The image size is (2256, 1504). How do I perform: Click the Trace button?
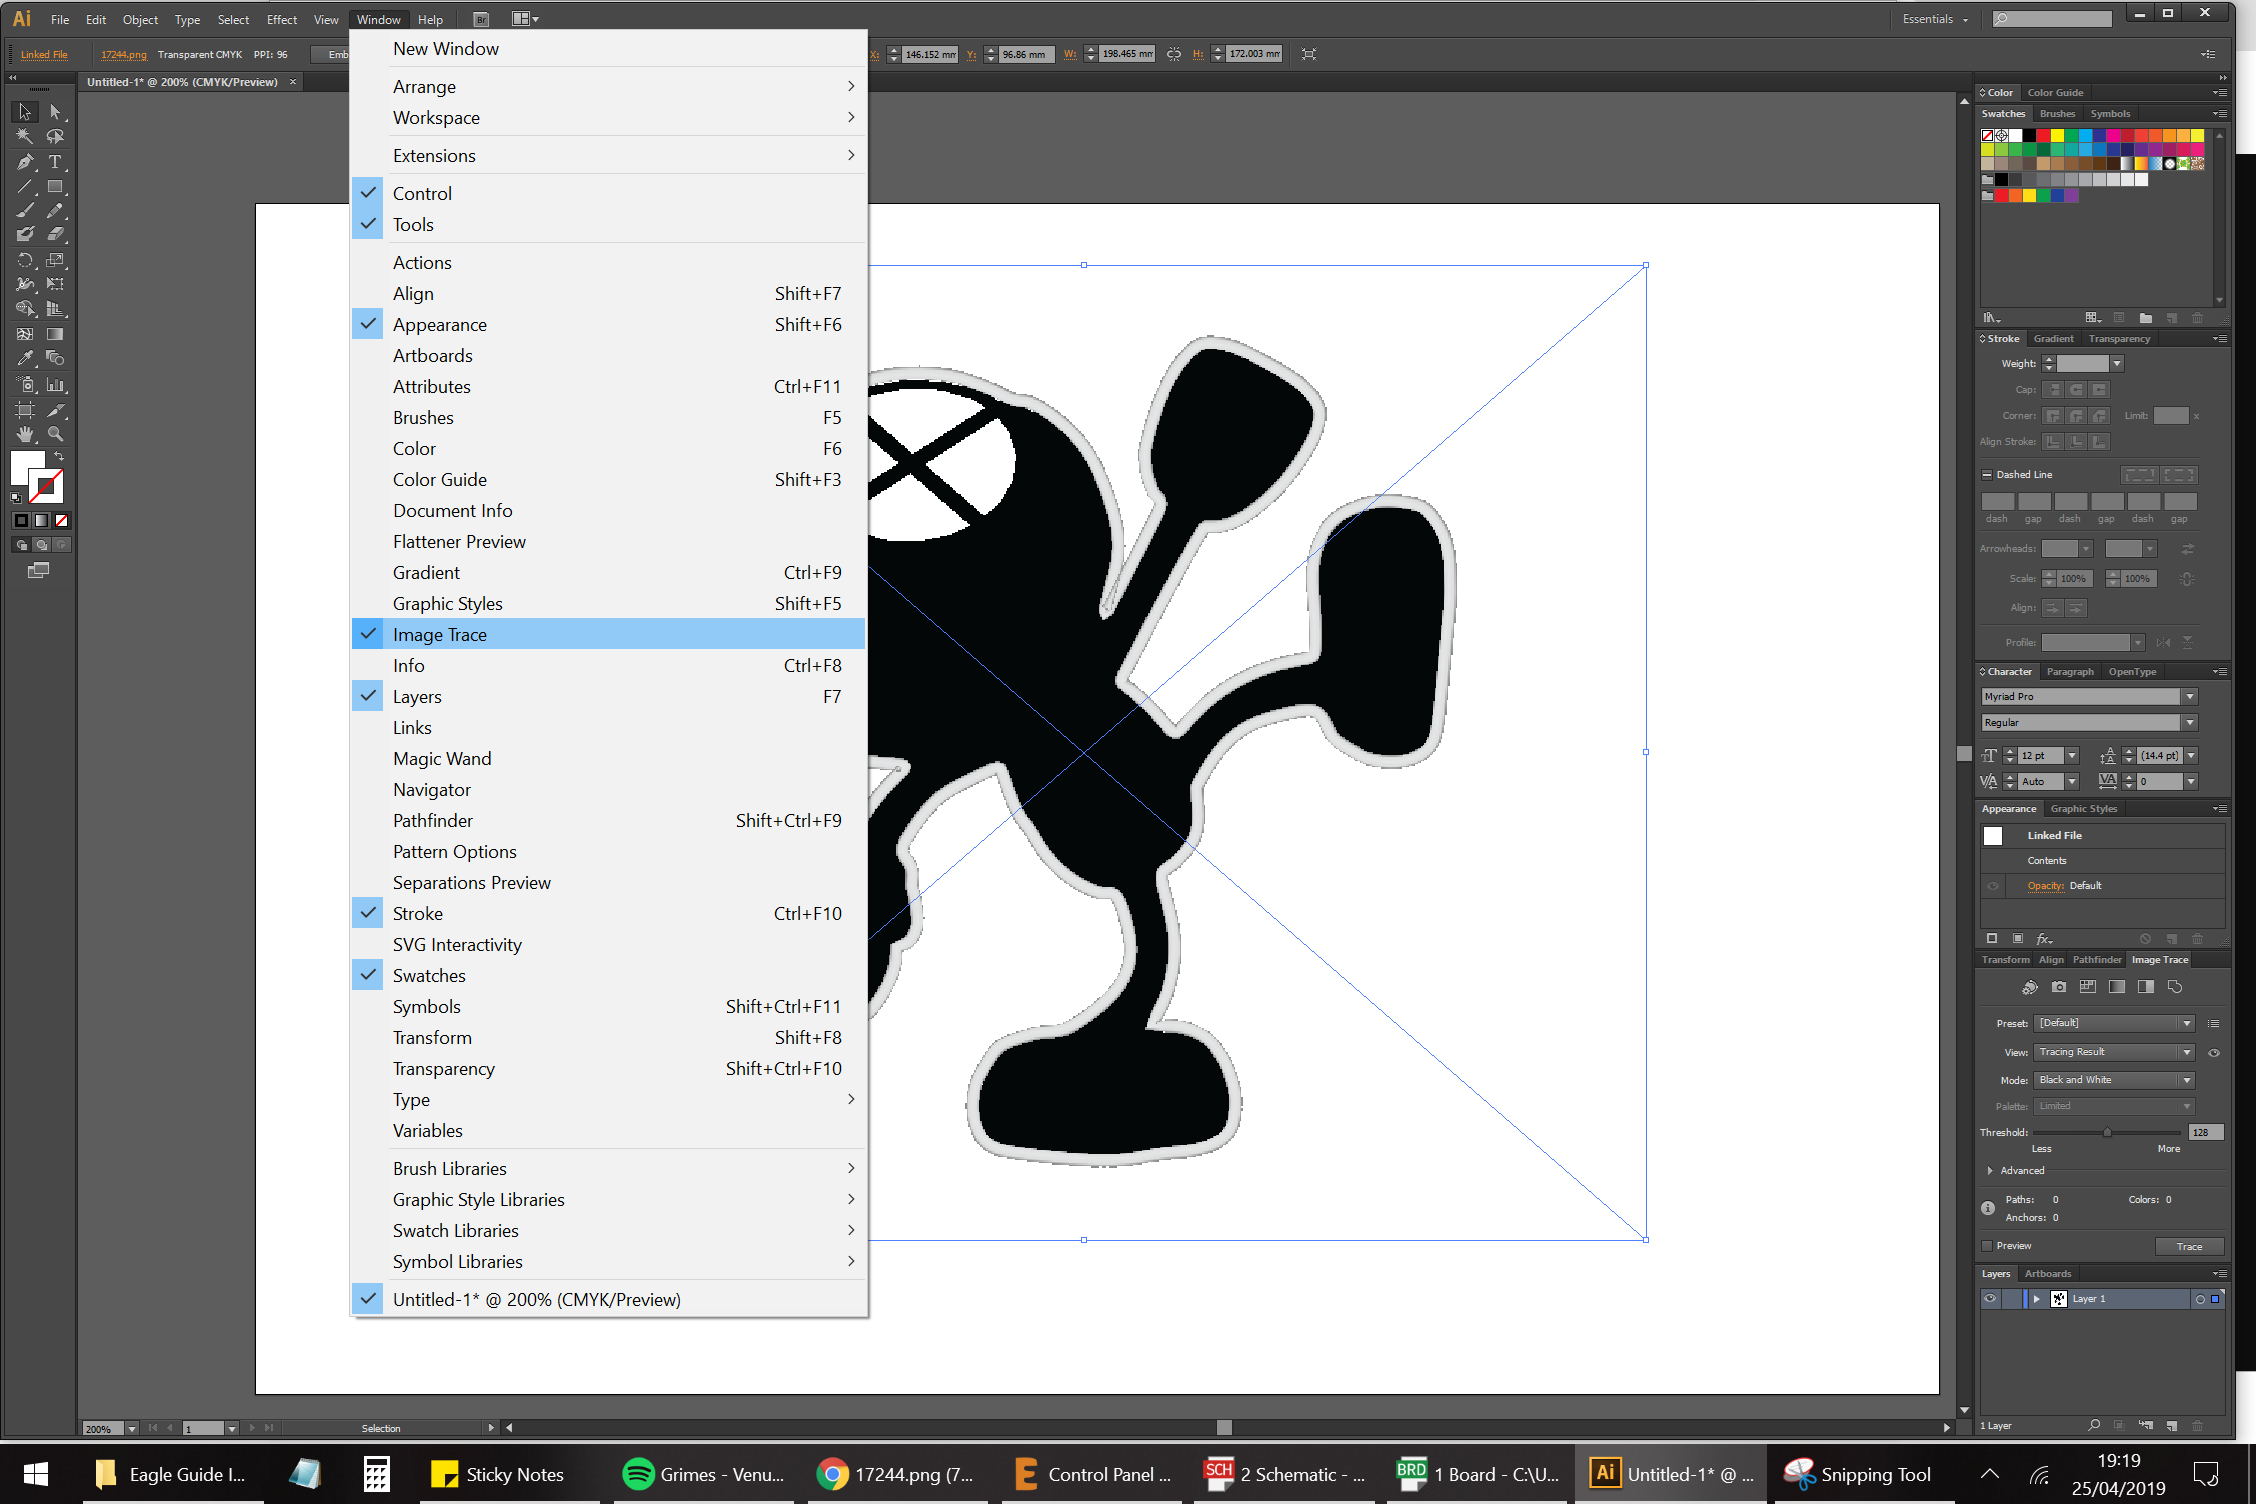[x=2189, y=1247]
